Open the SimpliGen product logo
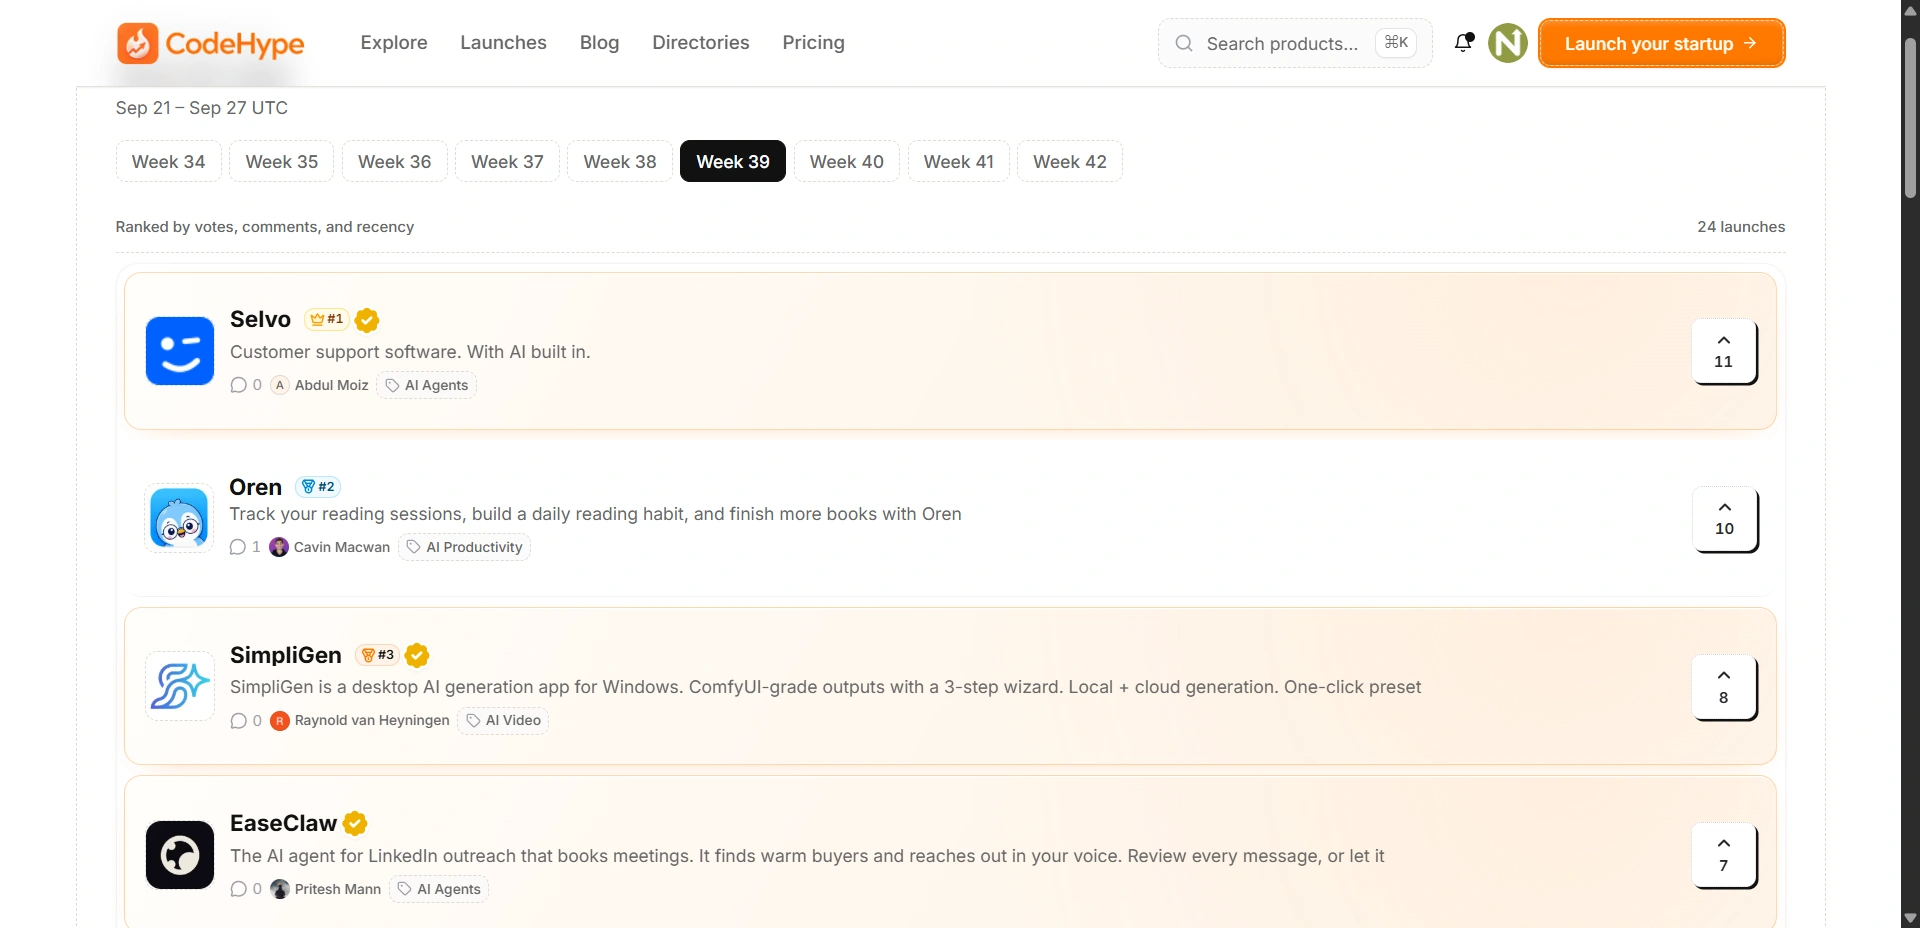 click(x=180, y=686)
